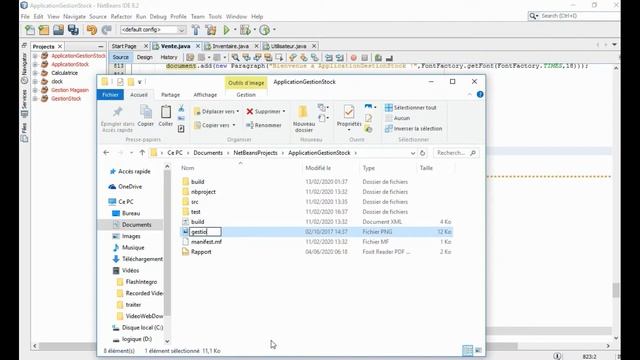Image resolution: width=640 pixels, height=360 pixels.
Task: Open editor History view button
Action: (169, 58)
